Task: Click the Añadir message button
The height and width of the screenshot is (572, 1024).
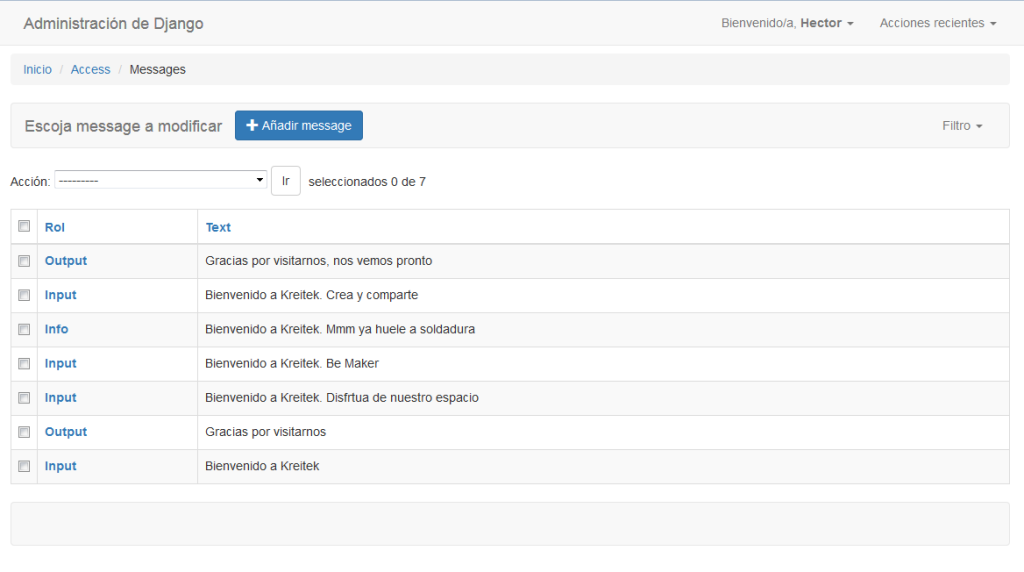Action: tap(299, 126)
